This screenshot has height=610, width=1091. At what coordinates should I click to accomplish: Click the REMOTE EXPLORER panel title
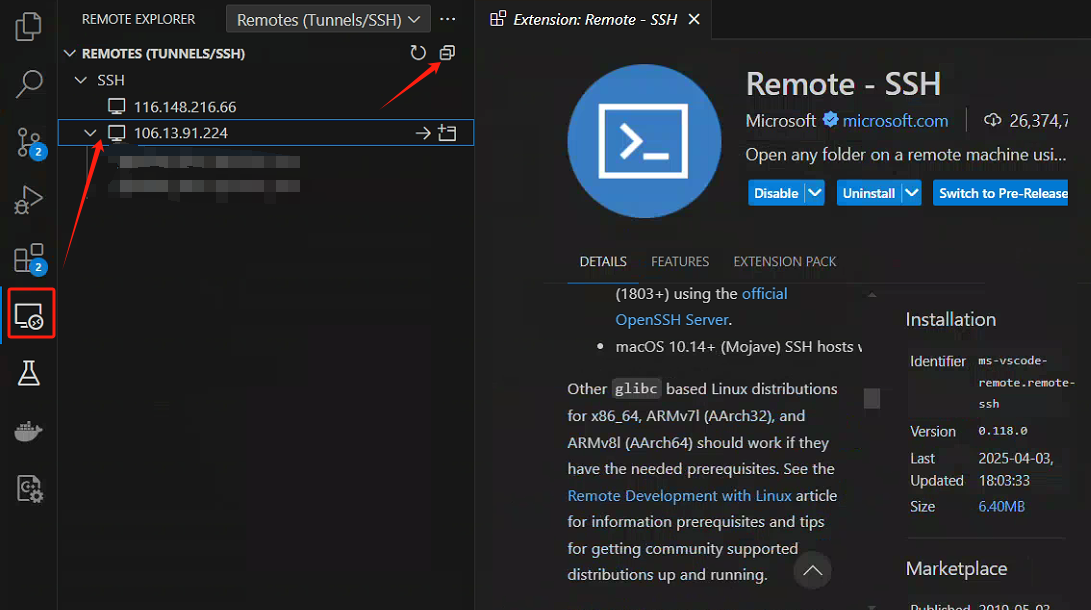pos(138,19)
